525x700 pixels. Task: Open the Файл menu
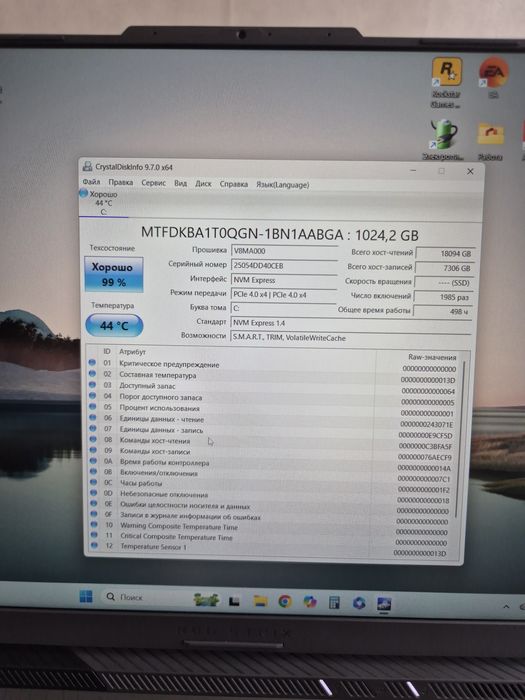click(x=92, y=182)
